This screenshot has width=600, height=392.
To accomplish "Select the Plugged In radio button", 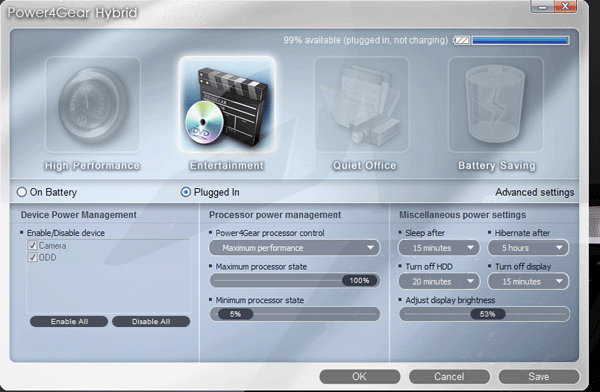I will (x=186, y=192).
